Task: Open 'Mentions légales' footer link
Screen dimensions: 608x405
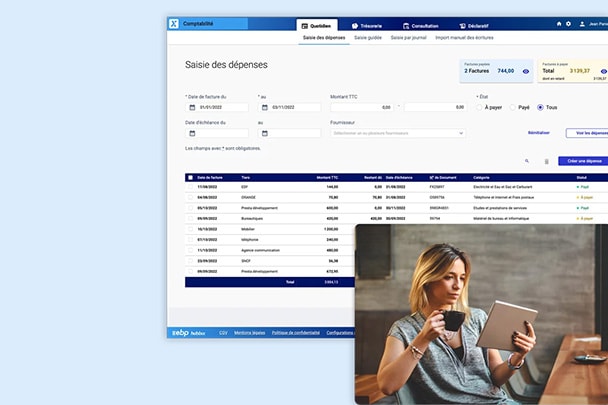Action: click(249, 333)
